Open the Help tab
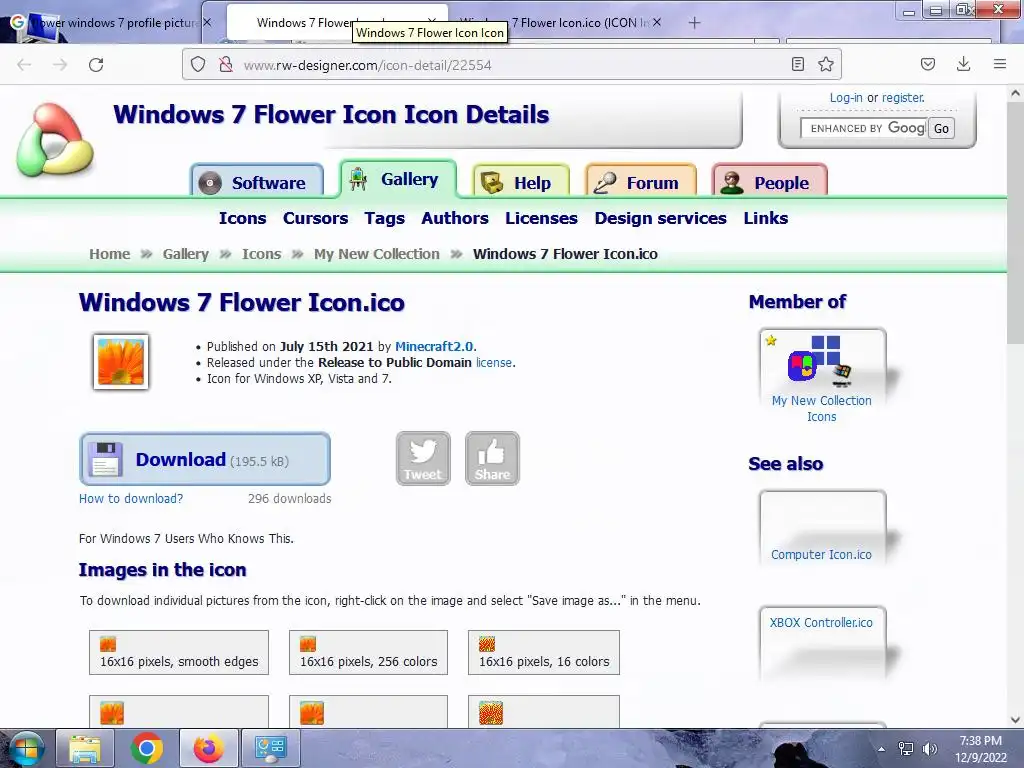1024x768 pixels. point(521,182)
